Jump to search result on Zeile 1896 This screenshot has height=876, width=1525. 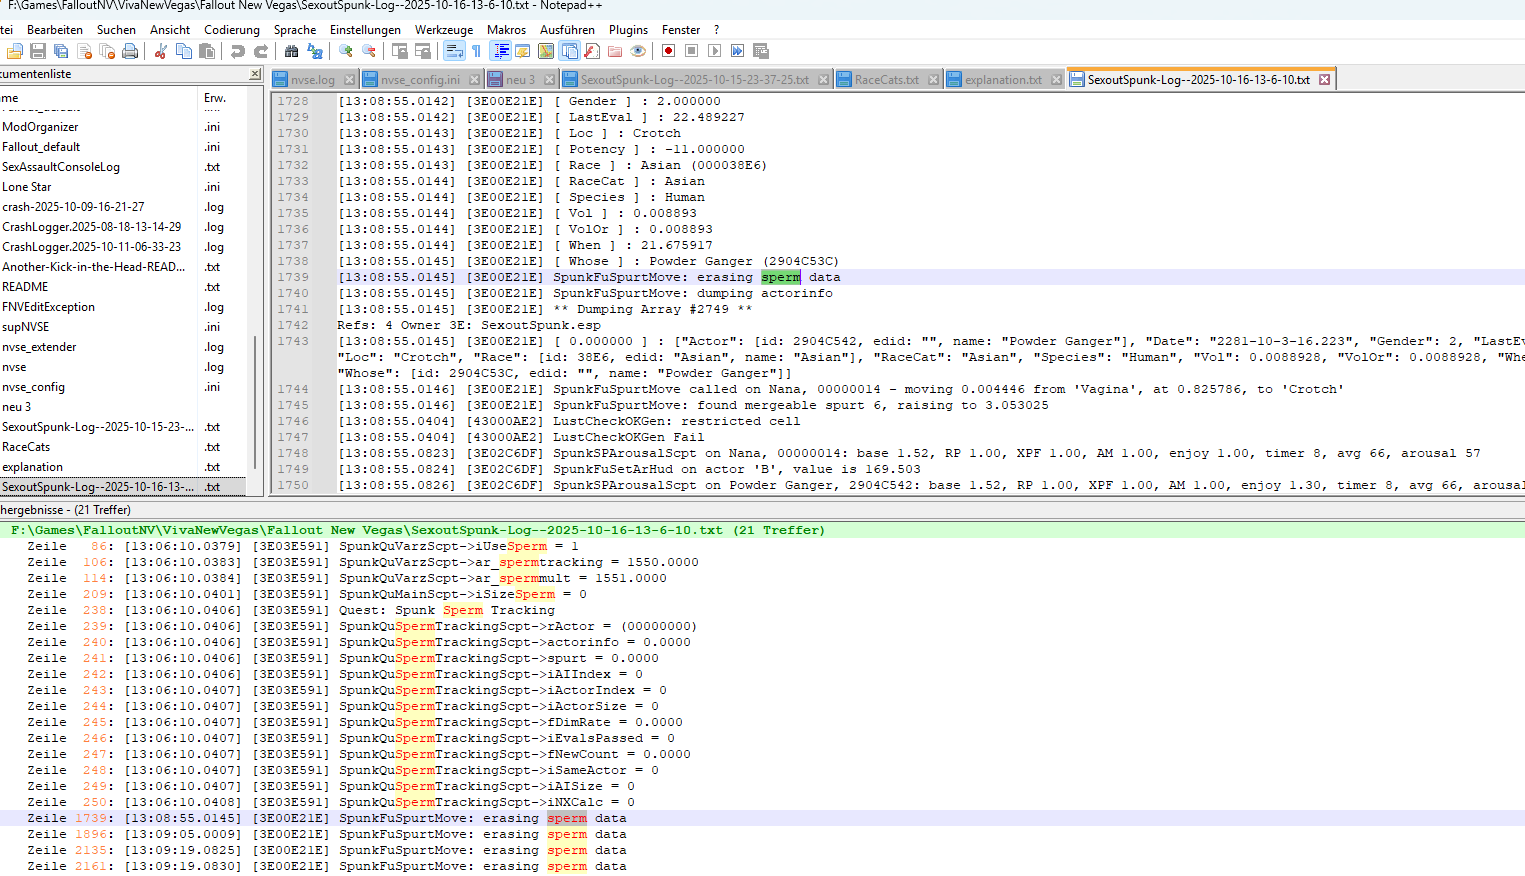tap(762, 834)
